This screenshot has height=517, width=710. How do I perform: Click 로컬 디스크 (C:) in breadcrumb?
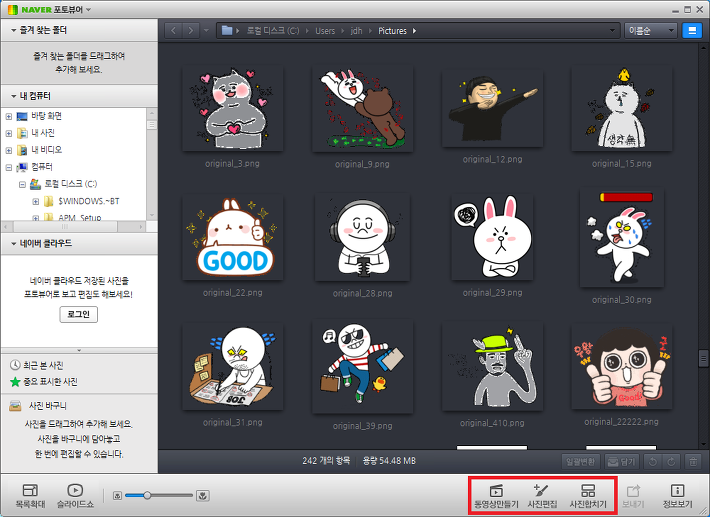(273, 31)
